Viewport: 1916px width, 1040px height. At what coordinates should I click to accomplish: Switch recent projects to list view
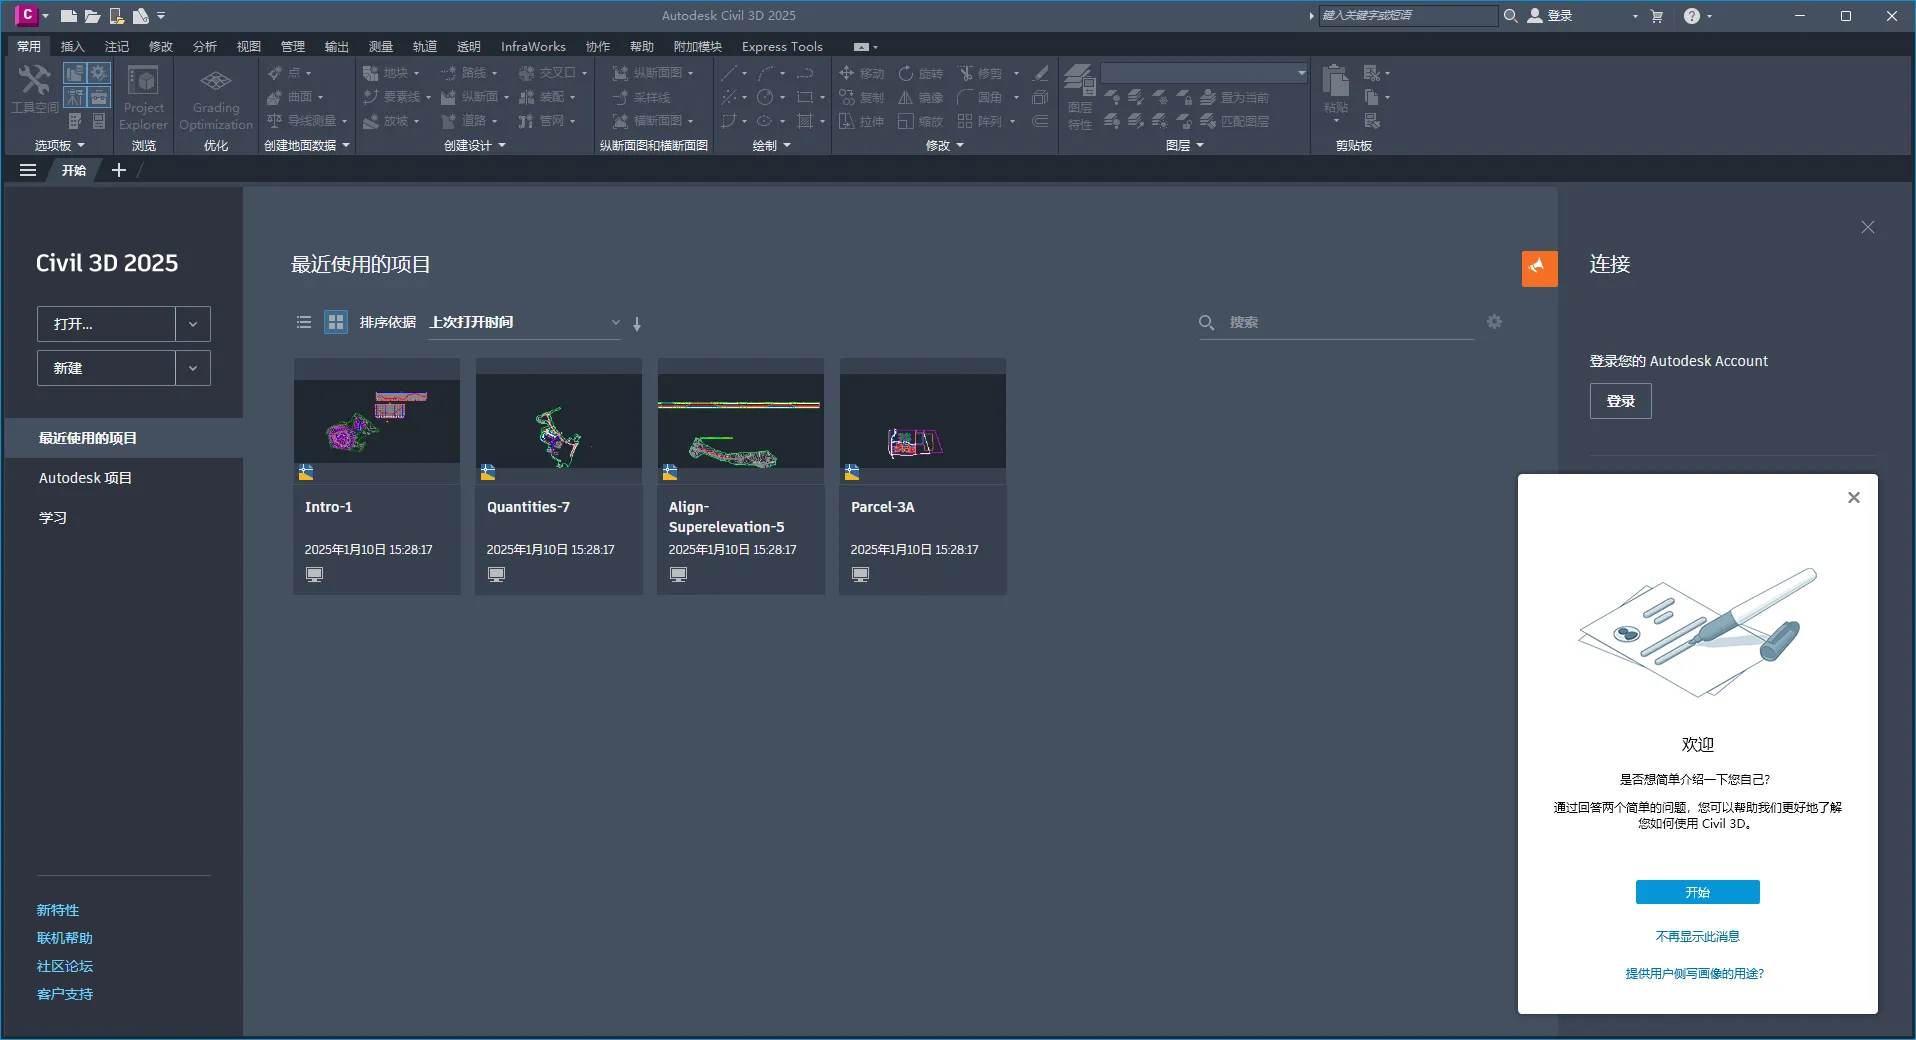pyautogui.click(x=304, y=322)
